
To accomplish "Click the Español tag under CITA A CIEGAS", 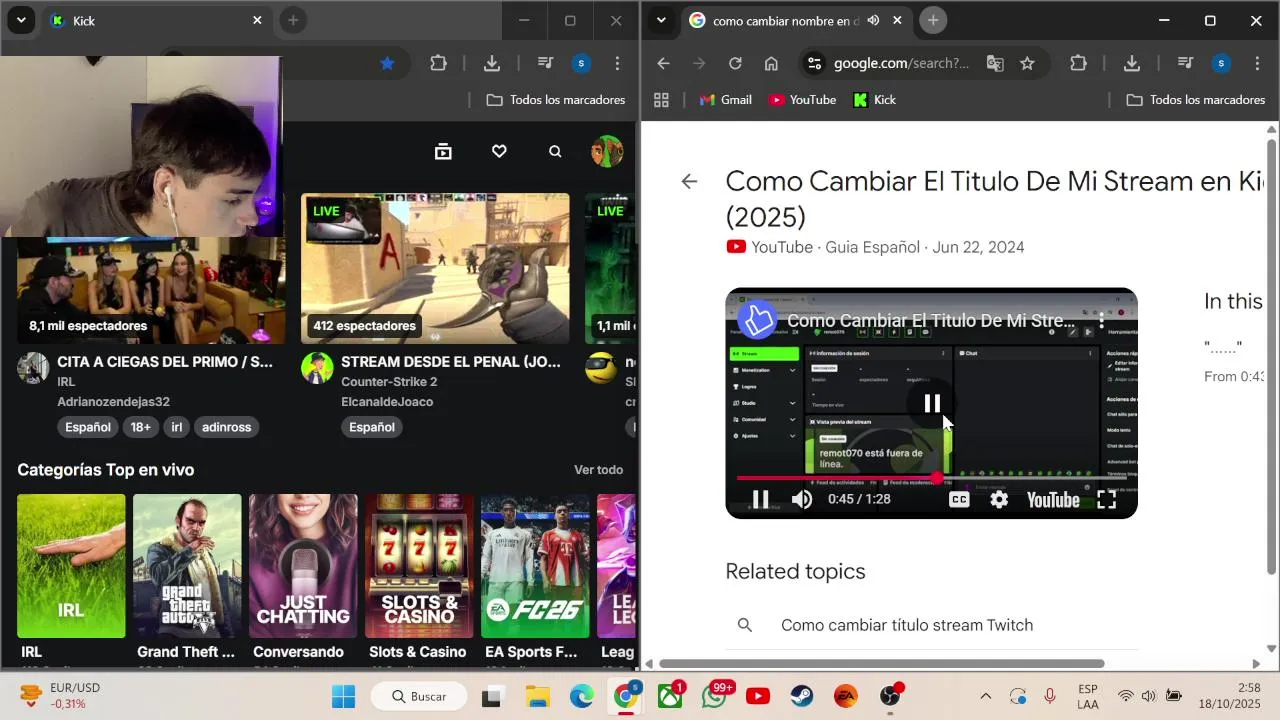I will click(88, 427).
